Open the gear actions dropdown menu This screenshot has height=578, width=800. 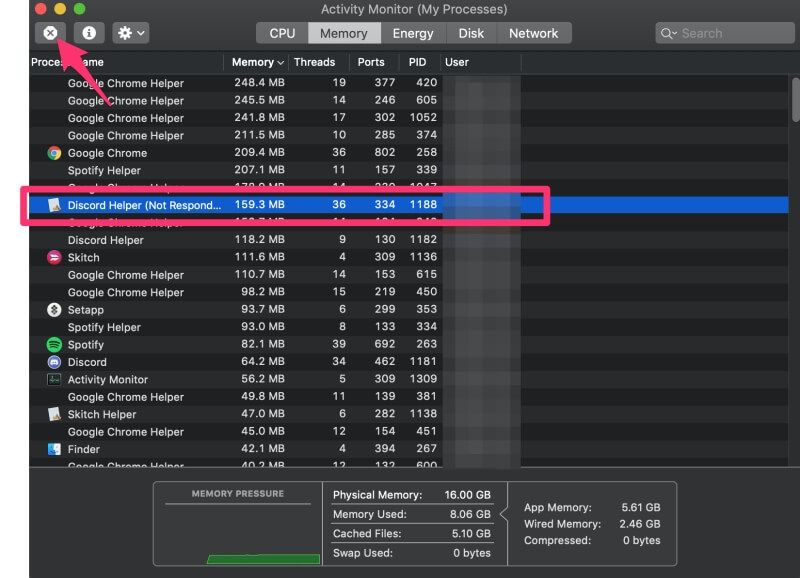click(131, 33)
